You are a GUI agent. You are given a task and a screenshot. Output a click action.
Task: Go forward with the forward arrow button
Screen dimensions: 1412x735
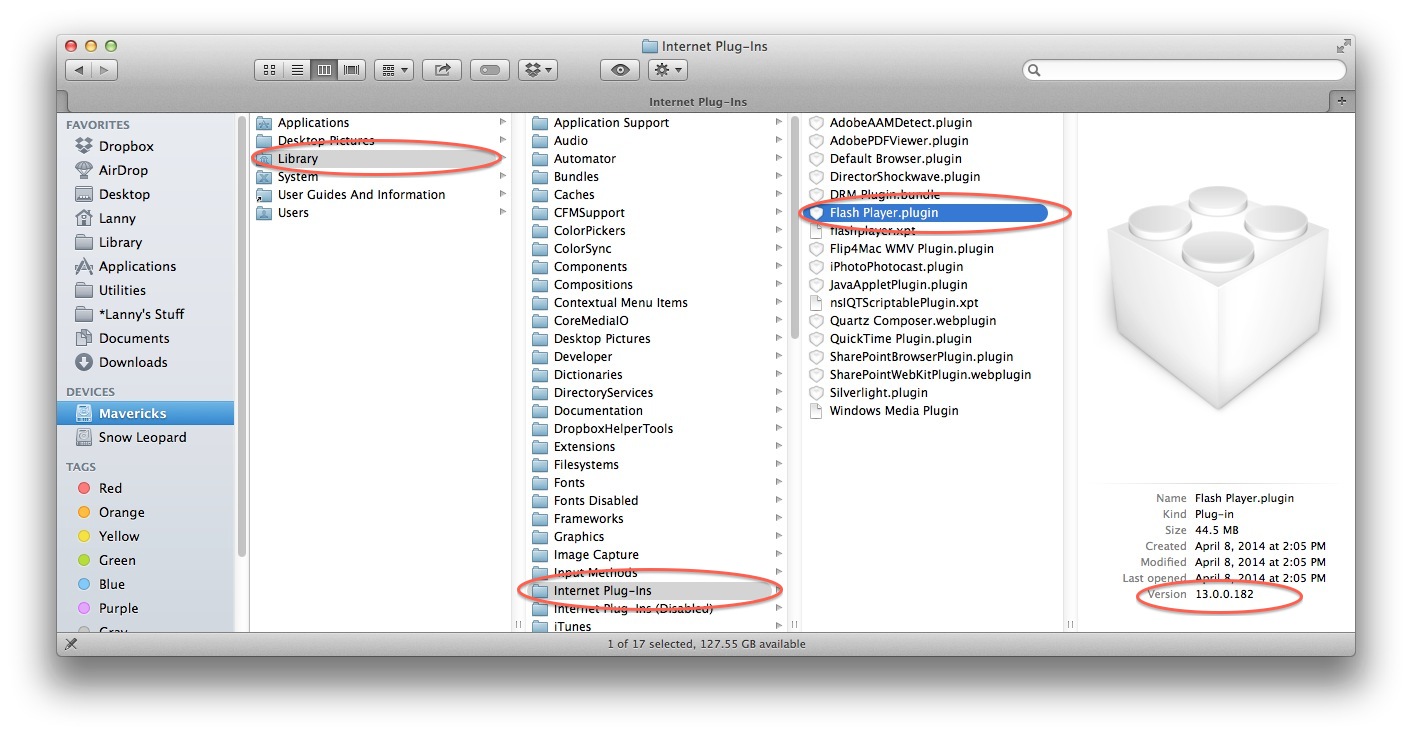pos(105,70)
